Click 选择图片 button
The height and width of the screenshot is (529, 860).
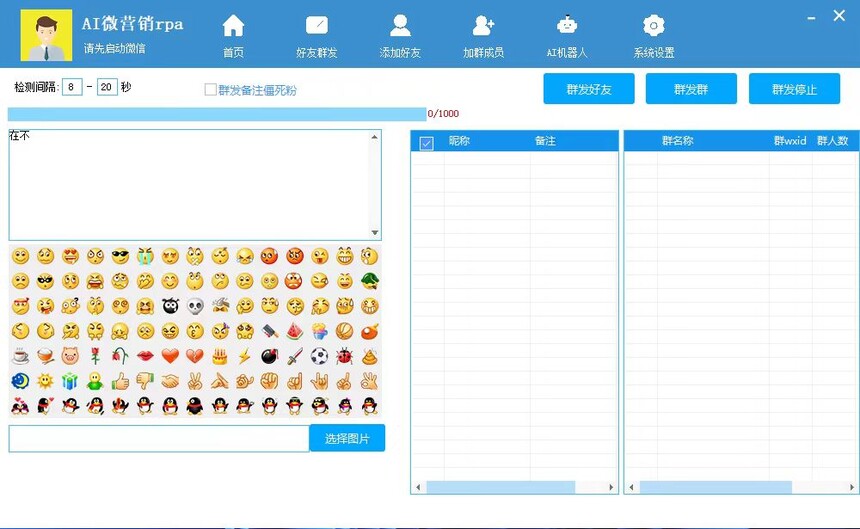point(347,438)
